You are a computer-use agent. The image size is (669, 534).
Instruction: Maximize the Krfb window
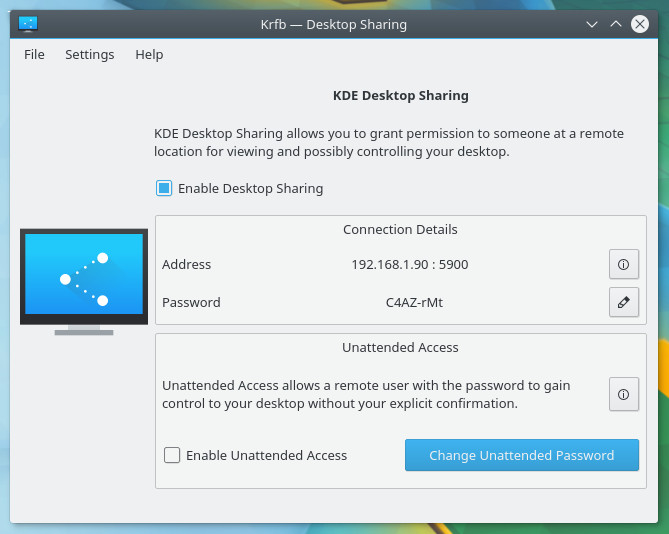tap(616, 23)
